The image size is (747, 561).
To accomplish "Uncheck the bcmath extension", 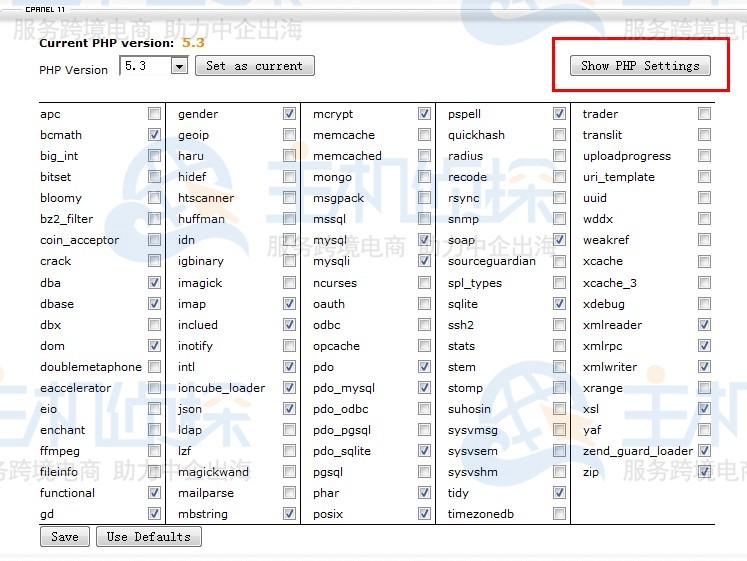I will [154, 135].
